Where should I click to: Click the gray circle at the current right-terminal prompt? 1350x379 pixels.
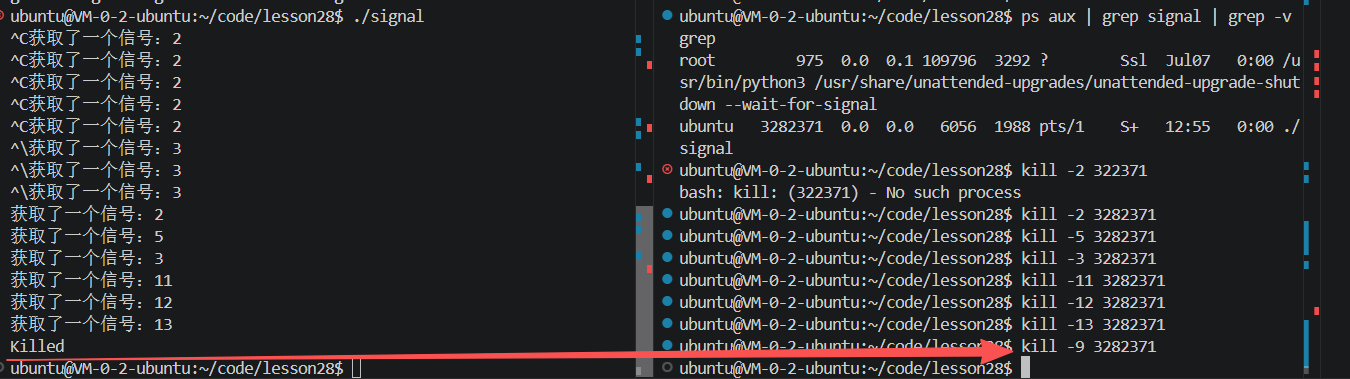pos(667,368)
